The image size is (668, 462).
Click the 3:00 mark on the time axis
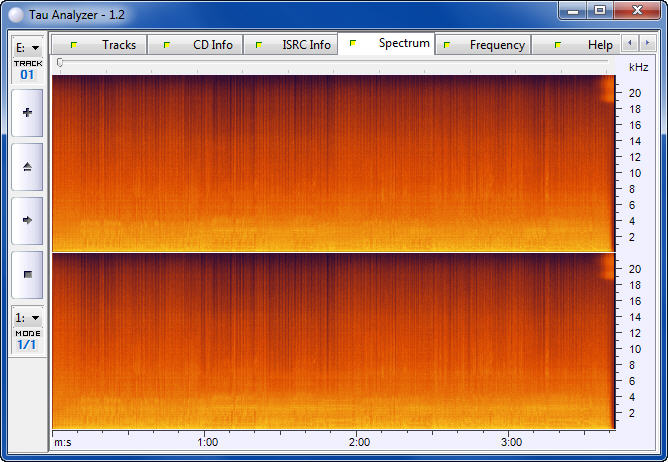pos(511,441)
